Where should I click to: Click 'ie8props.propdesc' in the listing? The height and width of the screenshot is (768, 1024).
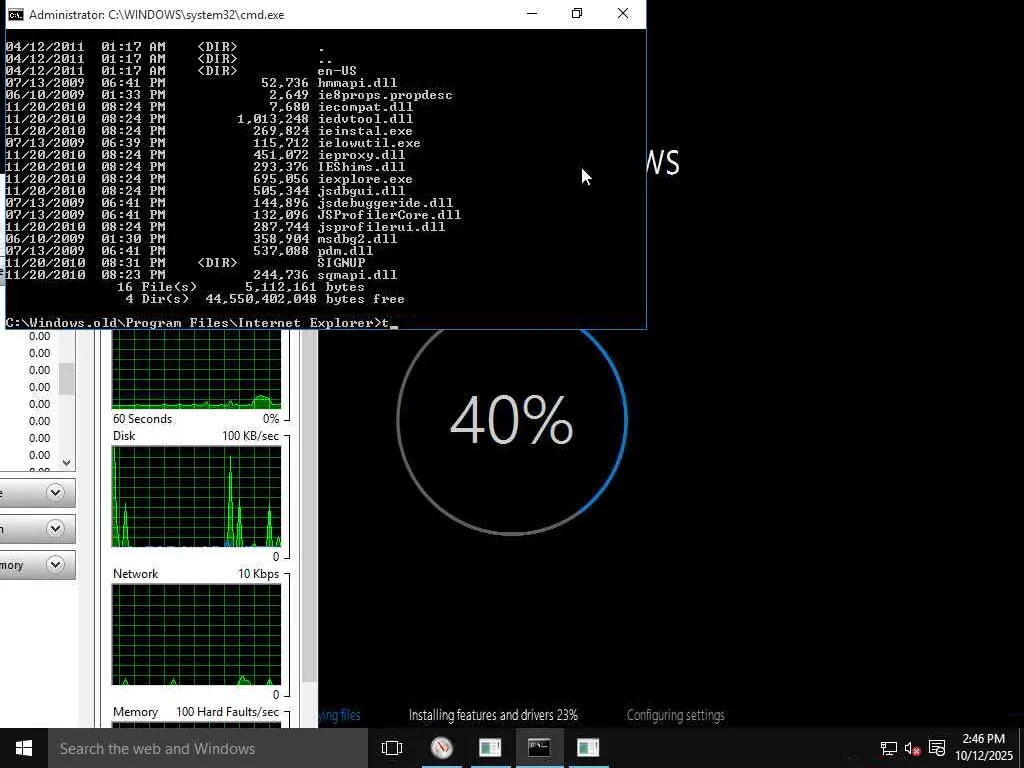pyautogui.click(x=385, y=95)
